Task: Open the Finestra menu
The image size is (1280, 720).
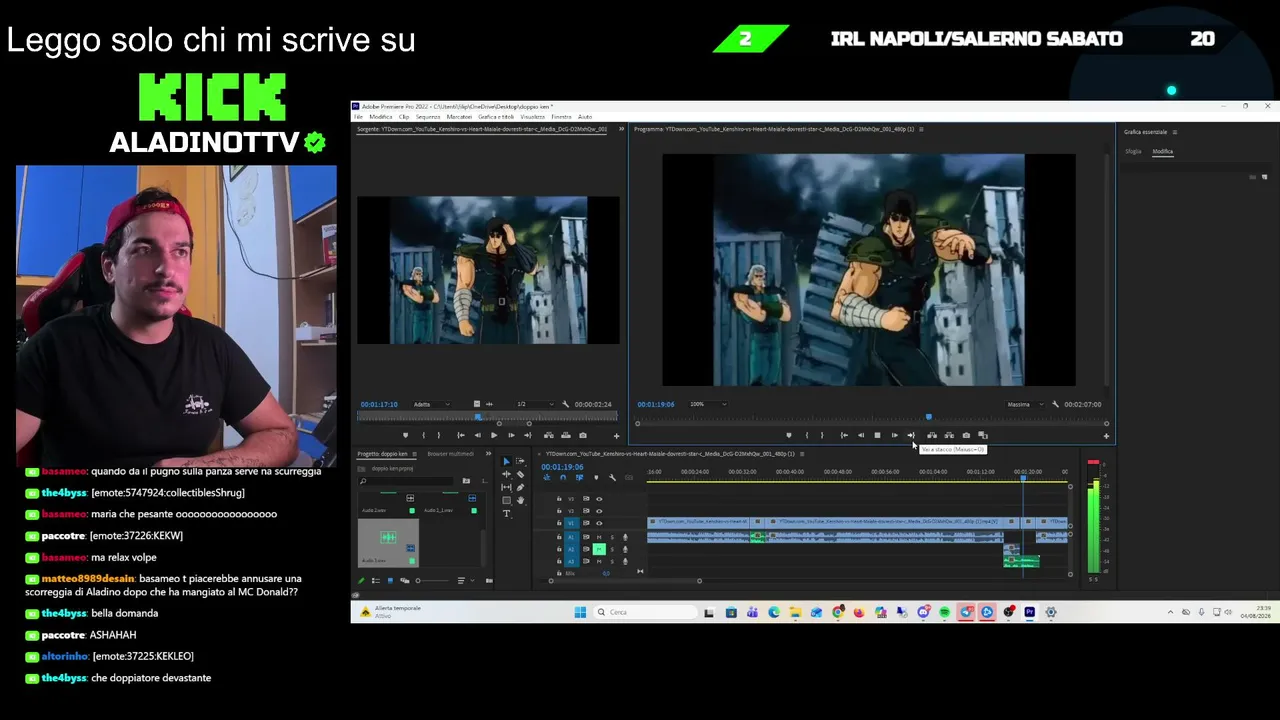Action: point(561,117)
